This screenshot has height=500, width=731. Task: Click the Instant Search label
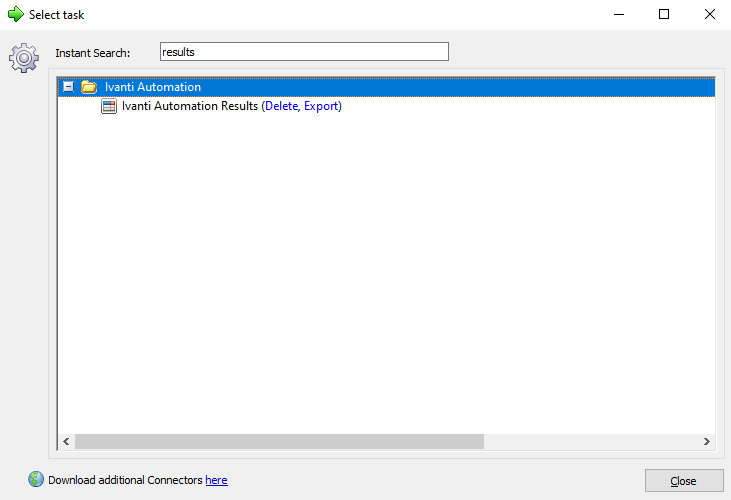(x=92, y=53)
